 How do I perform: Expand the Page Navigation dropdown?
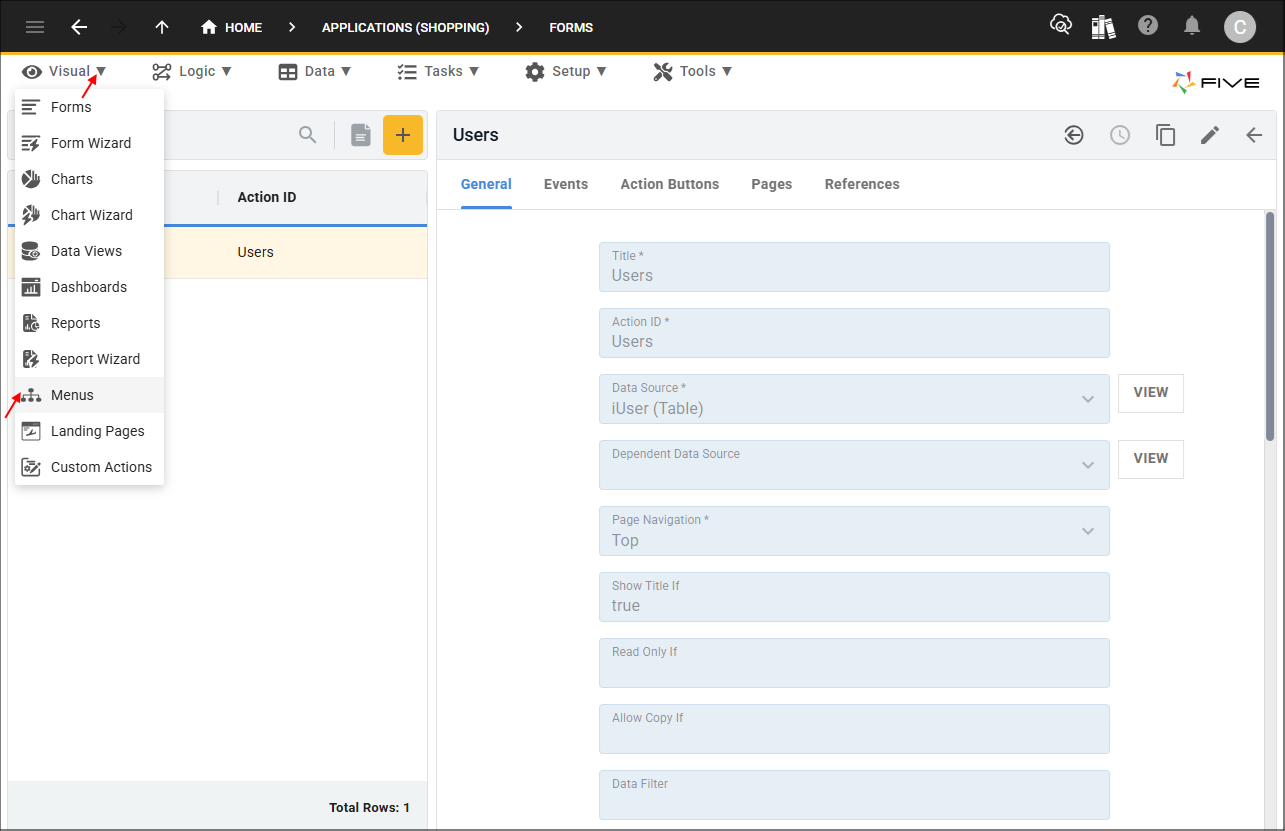pos(1087,531)
